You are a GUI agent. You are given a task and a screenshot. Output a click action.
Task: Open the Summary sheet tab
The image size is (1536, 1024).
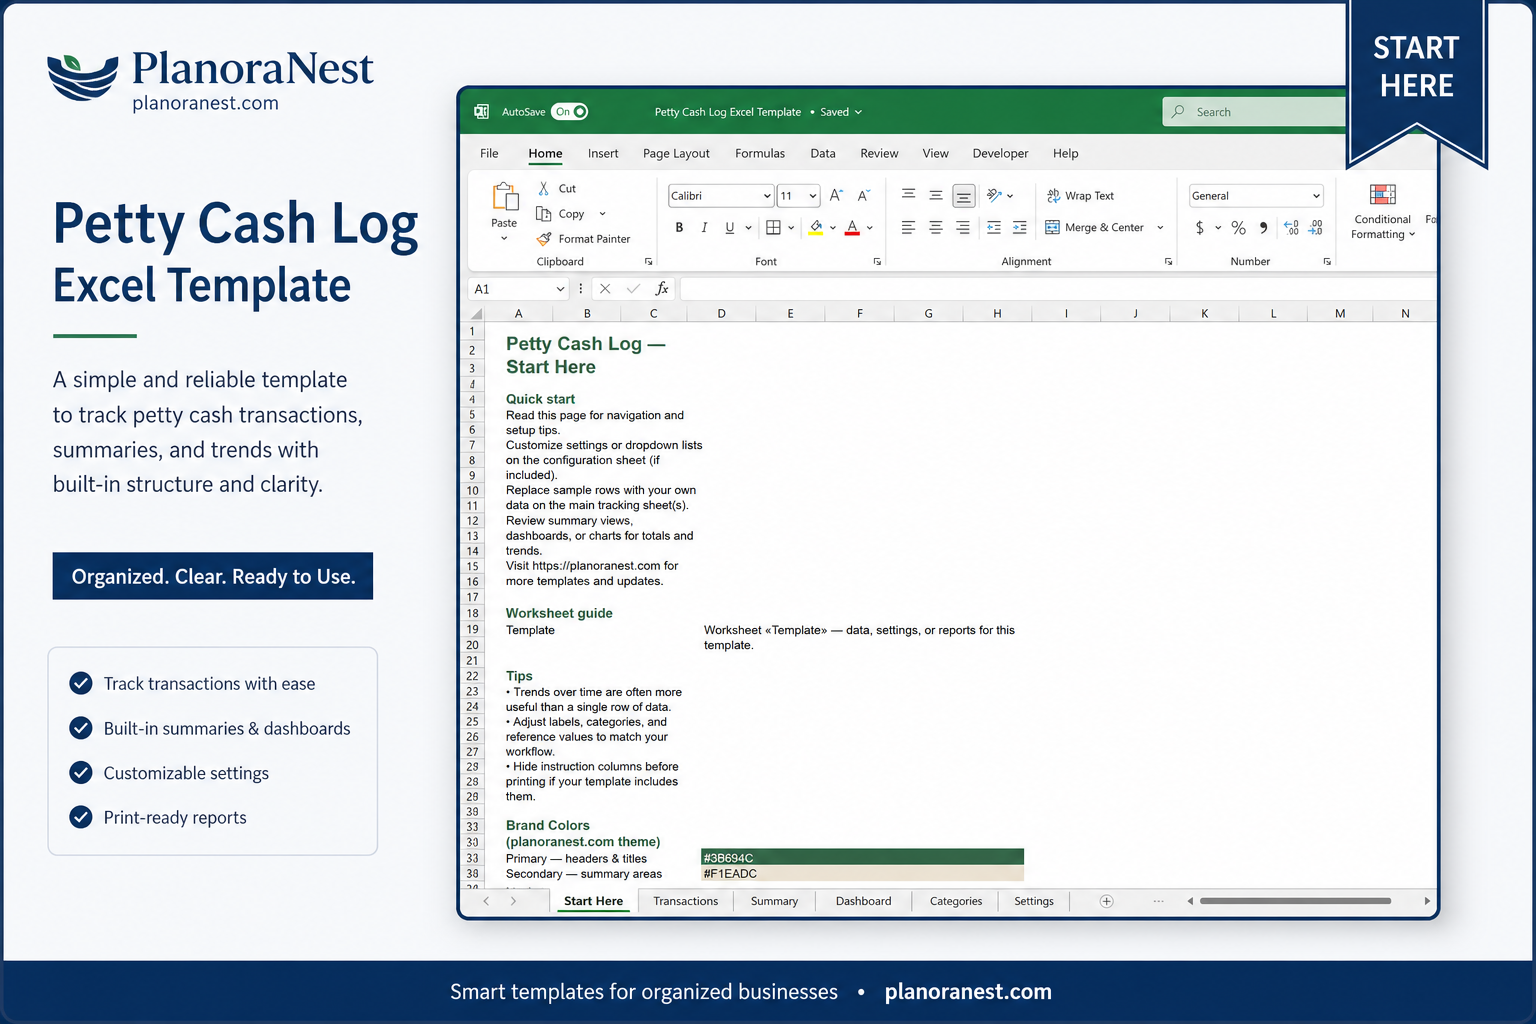click(774, 901)
